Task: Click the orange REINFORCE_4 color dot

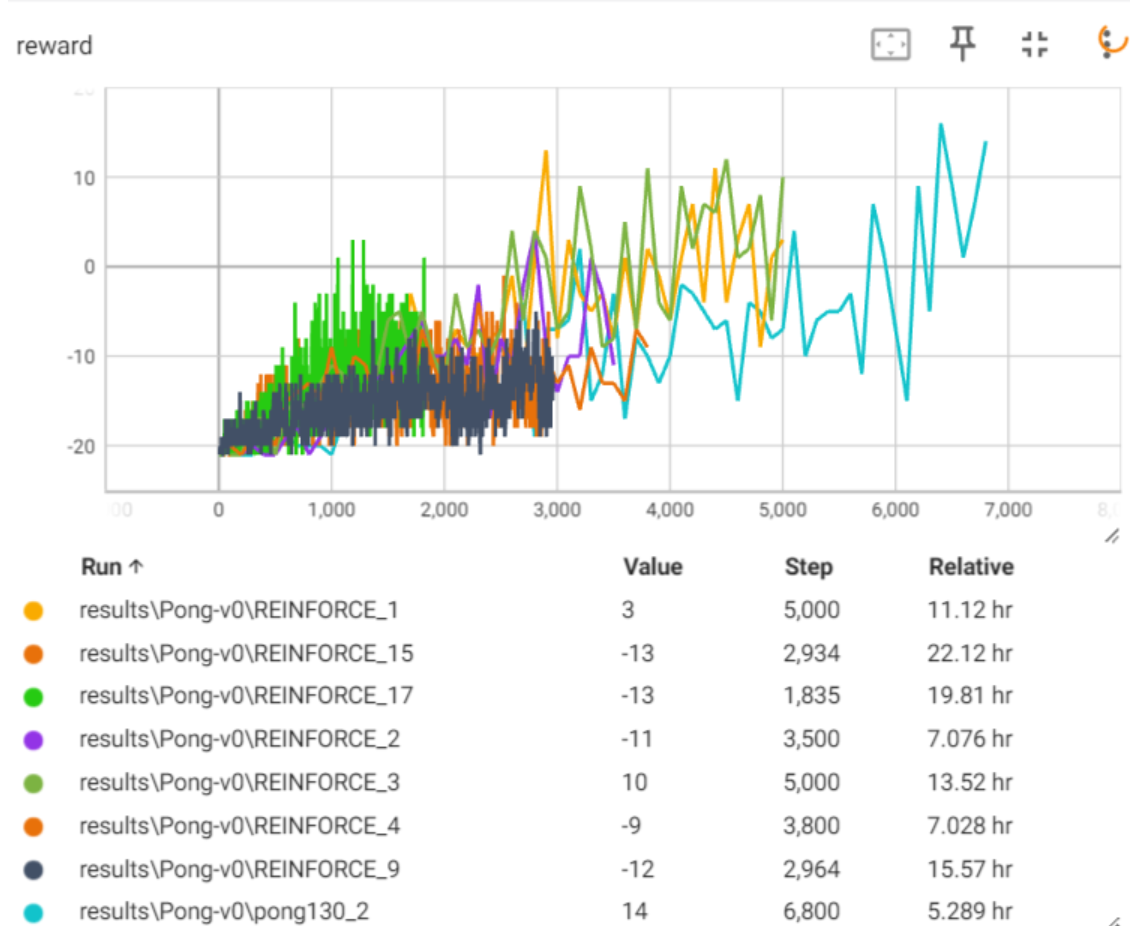Action: (x=33, y=827)
